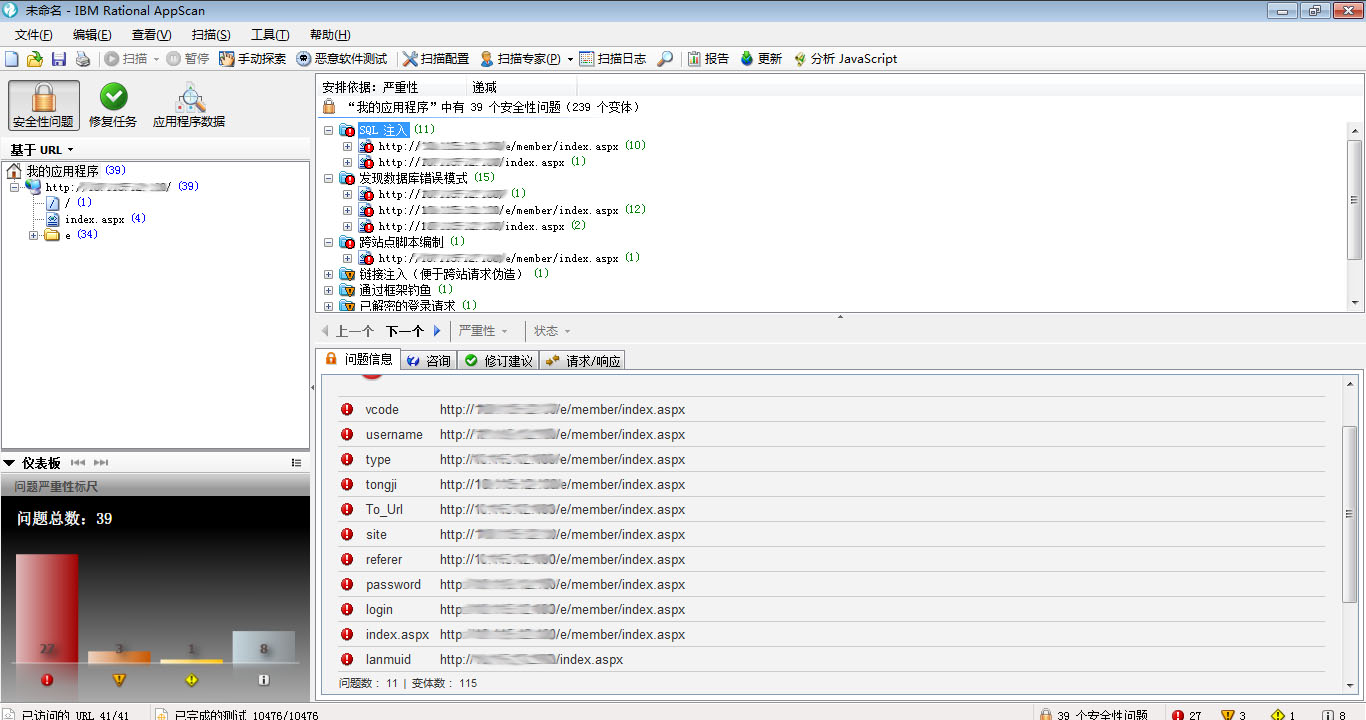Select 发现数据库错误模式 issue node
The image size is (1366, 720).
click(413, 178)
